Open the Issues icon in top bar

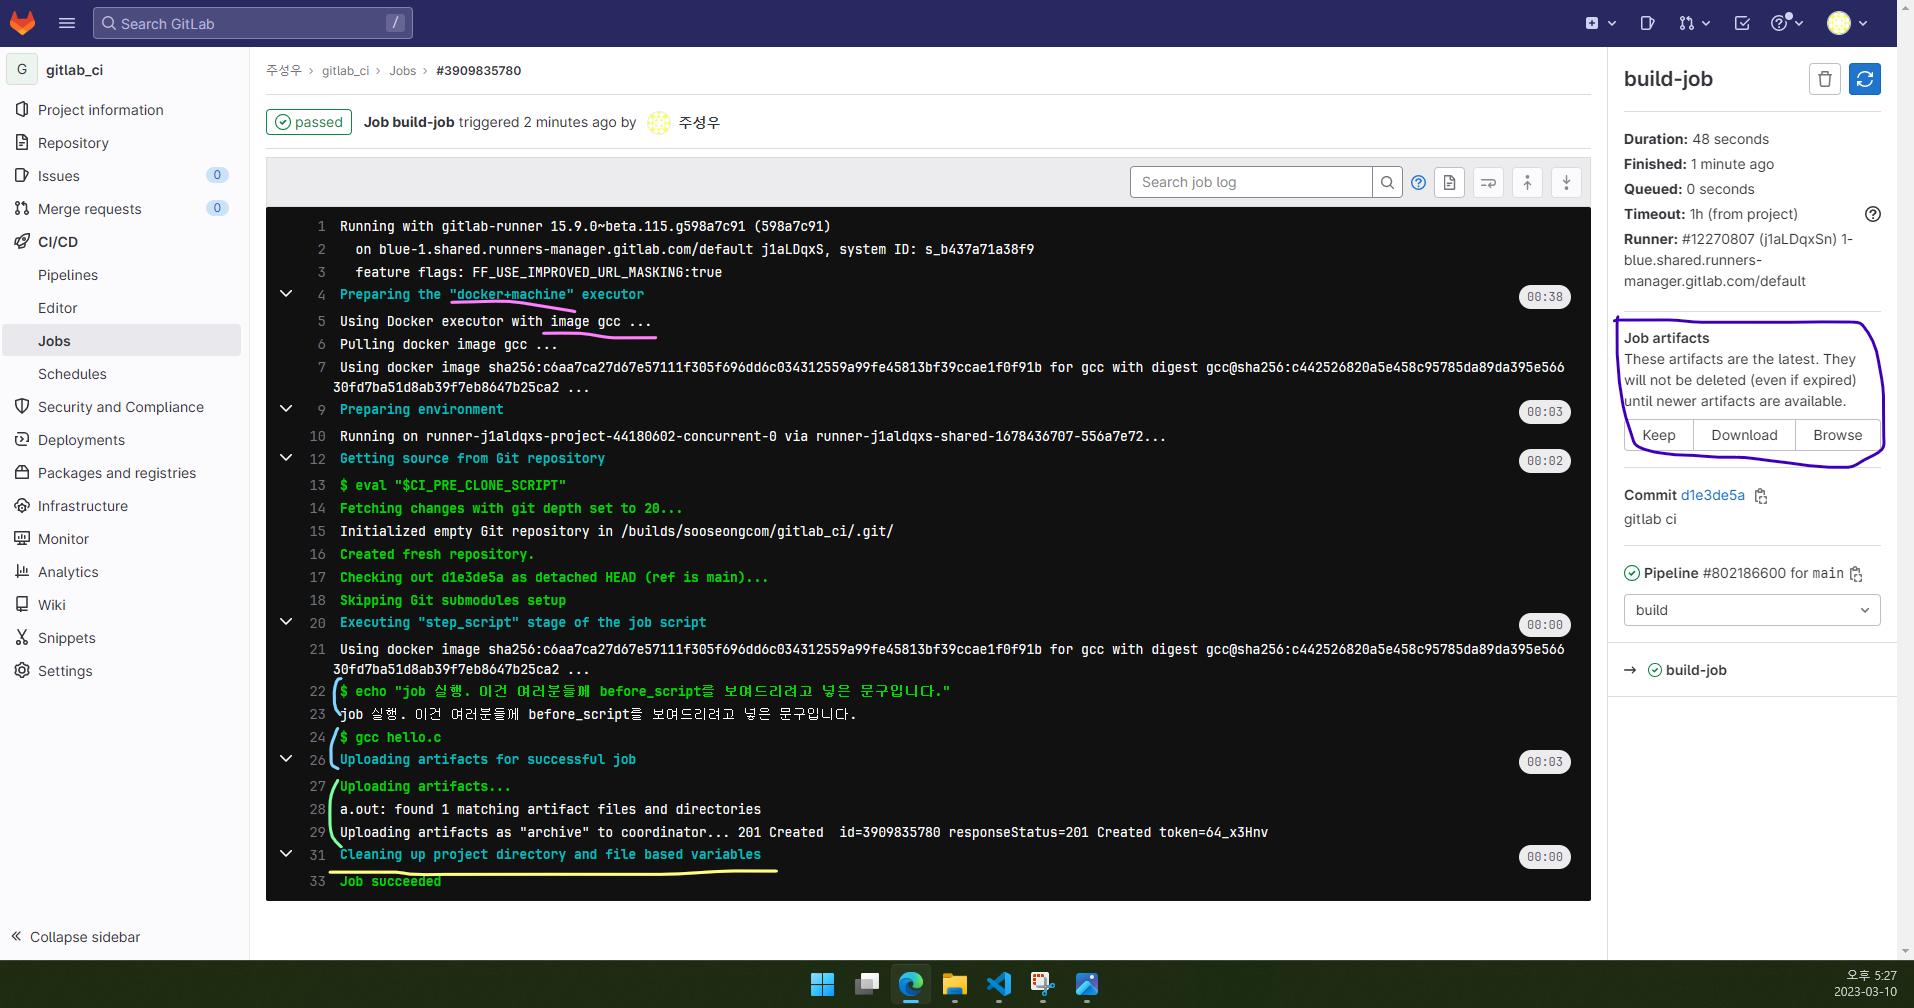pos(1648,23)
